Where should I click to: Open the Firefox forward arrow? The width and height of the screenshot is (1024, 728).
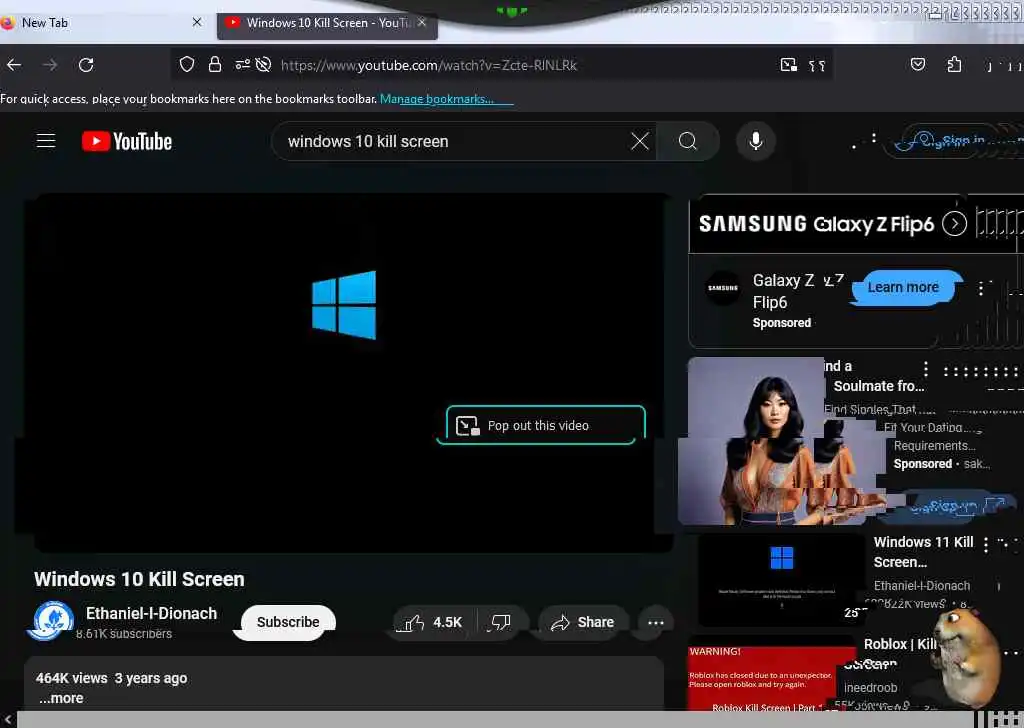(x=50, y=65)
